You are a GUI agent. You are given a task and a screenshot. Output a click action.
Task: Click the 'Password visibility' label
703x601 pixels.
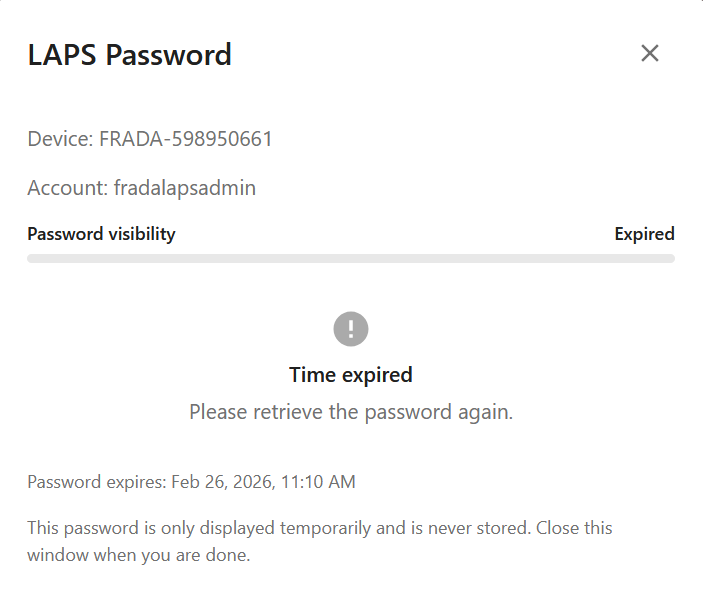coord(101,234)
